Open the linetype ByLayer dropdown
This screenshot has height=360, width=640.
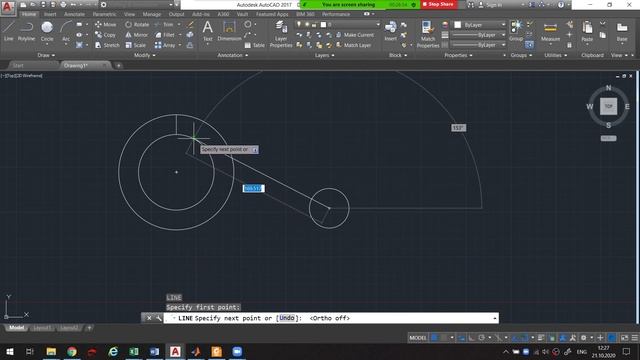click(x=478, y=45)
